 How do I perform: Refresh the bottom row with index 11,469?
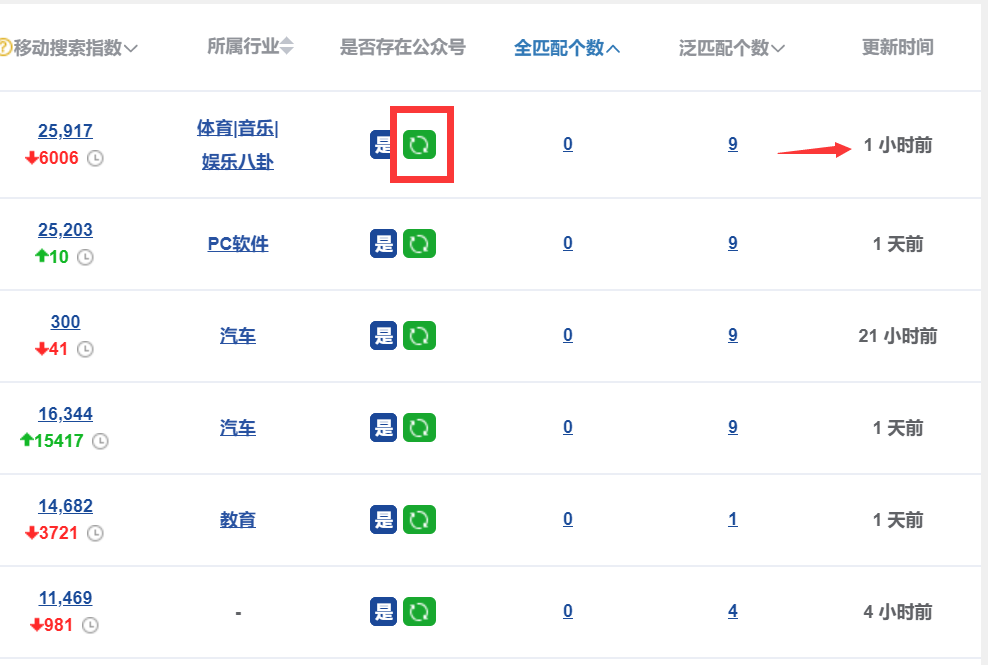click(x=419, y=611)
